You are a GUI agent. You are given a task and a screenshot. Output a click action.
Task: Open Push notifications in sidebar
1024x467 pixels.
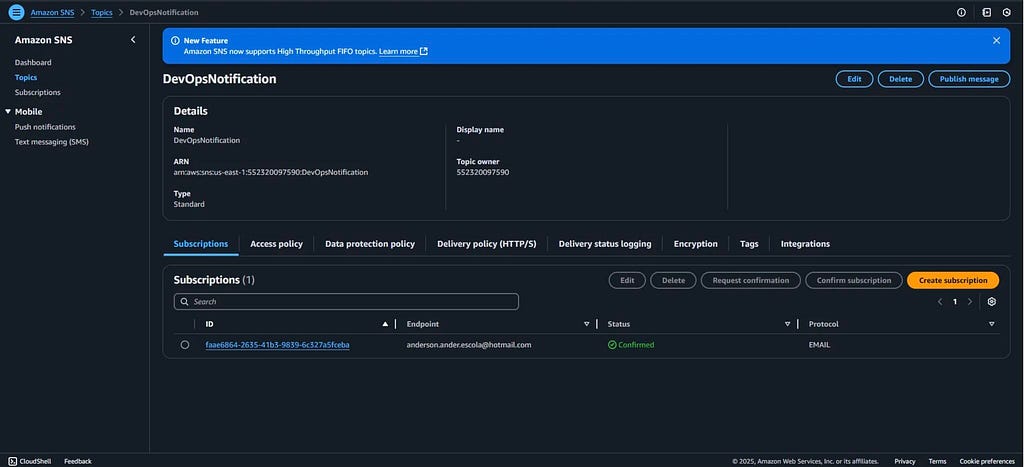click(45, 127)
